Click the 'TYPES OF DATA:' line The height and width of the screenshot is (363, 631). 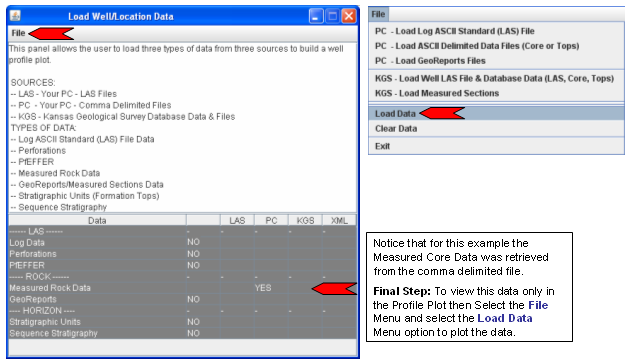pos(43,128)
